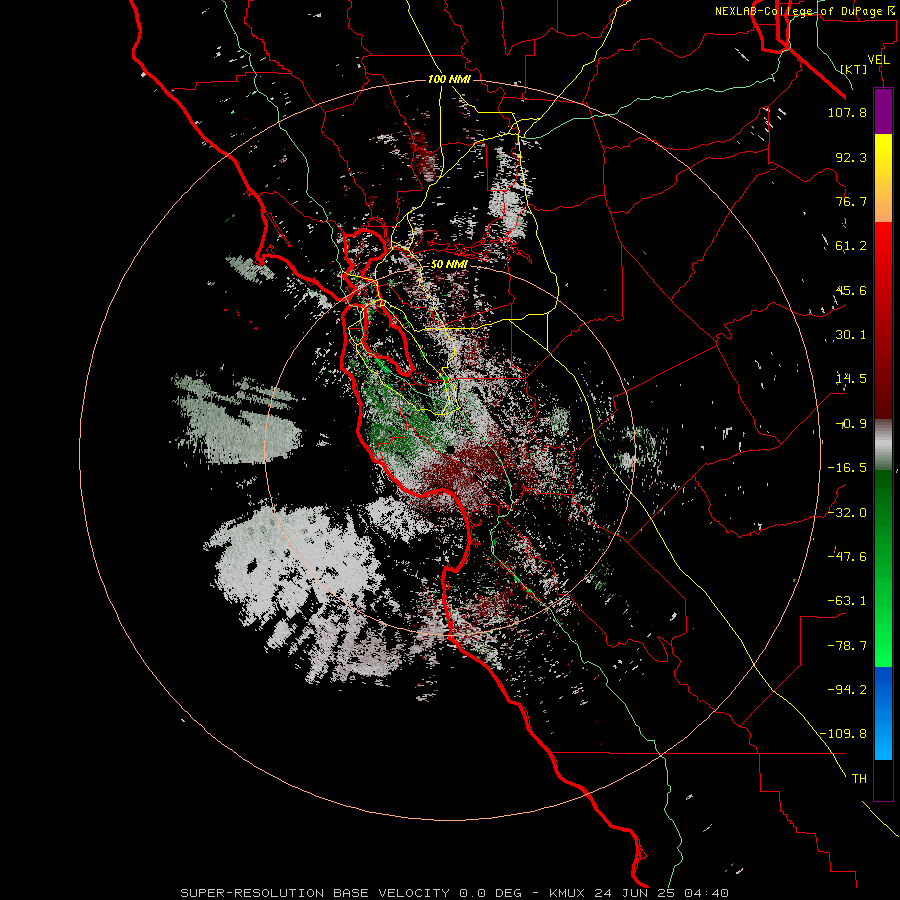Image resolution: width=900 pixels, height=900 pixels.
Task: Click the -16.5 velocity scale value
Action: click(847, 468)
